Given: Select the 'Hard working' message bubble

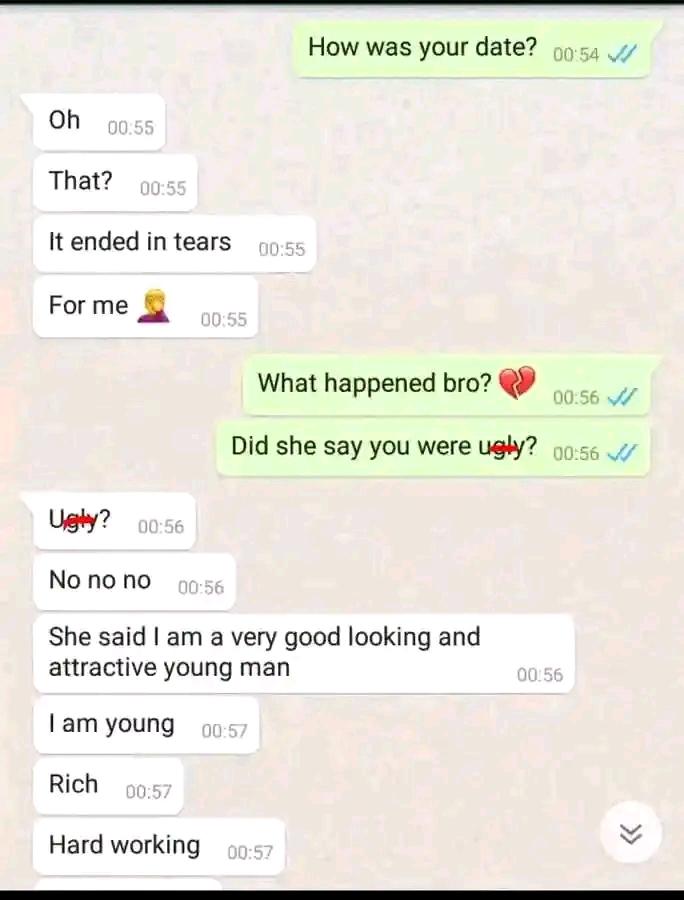Looking at the screenshot, I should [x=159, y=847].
